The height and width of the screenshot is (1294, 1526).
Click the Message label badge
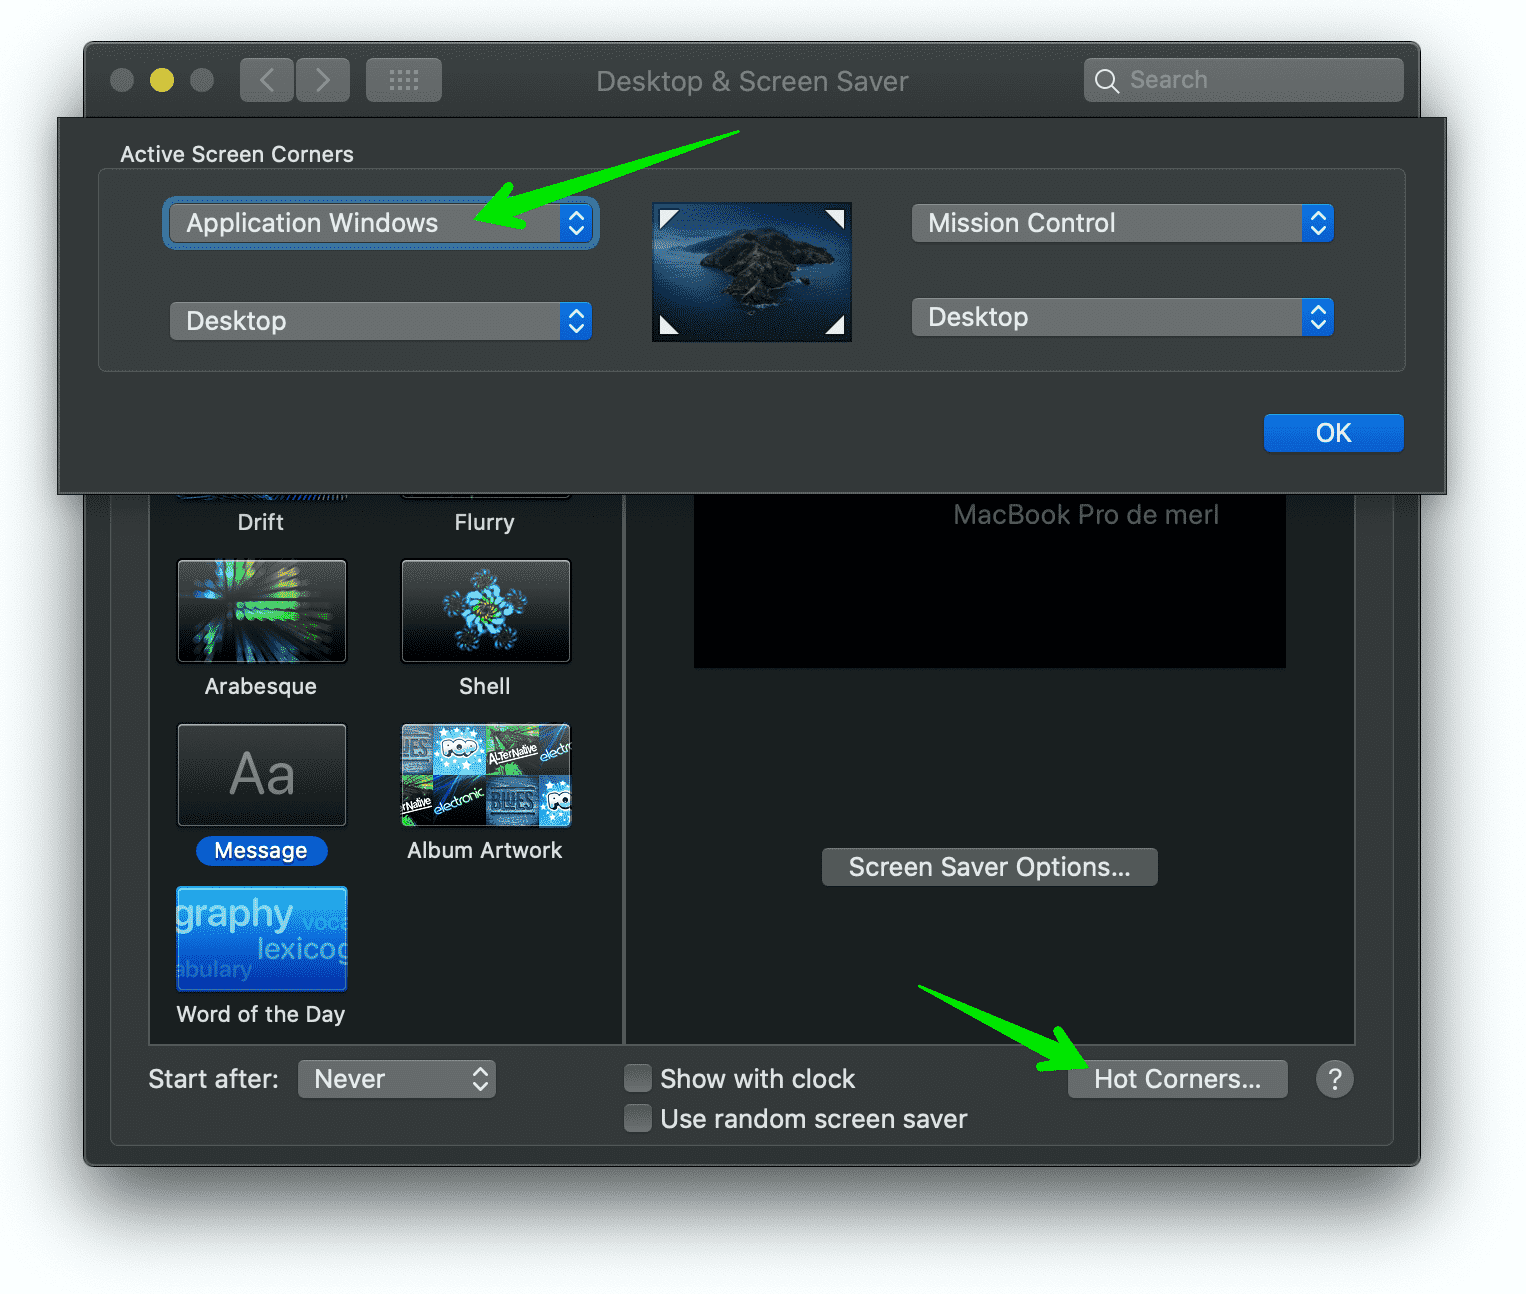(262, 851)
